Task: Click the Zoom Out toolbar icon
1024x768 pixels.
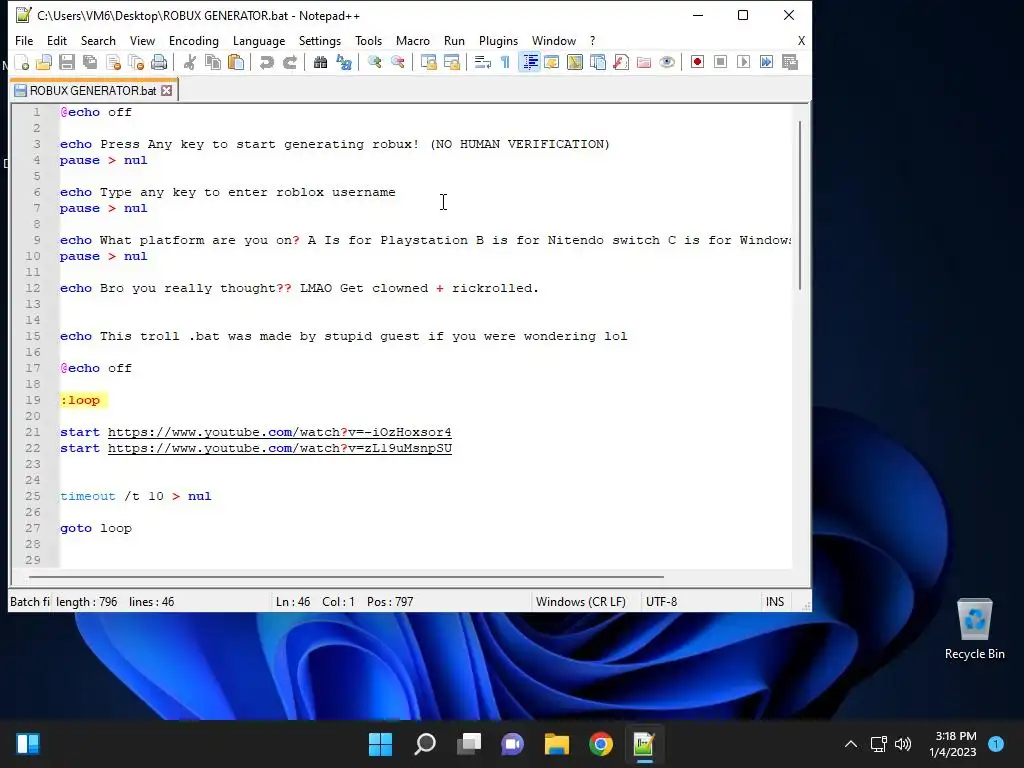Action: [x=398, y=63]
